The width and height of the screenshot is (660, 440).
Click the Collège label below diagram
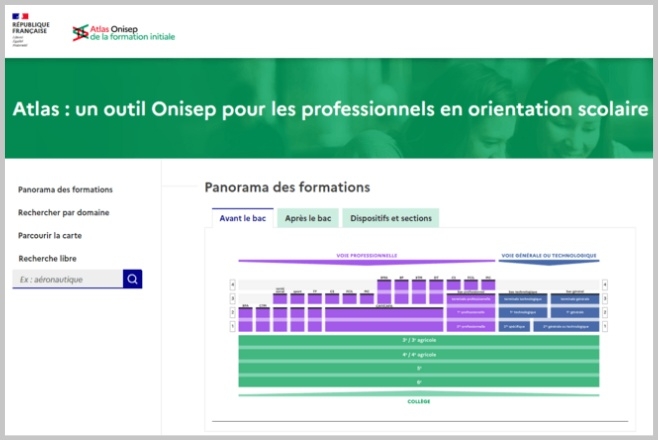click(x=418, y=401)
